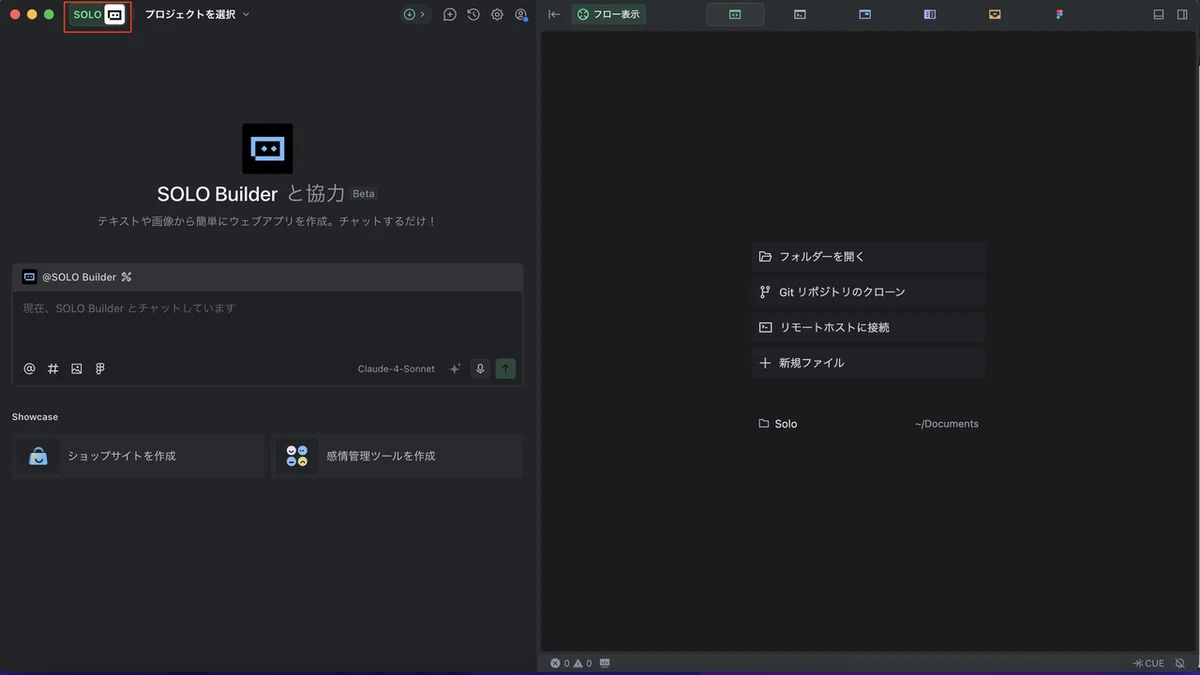1200x675 pixels.
Task: Select ショップサイトを作成 showcase card
Action: (x=138, y=456)
